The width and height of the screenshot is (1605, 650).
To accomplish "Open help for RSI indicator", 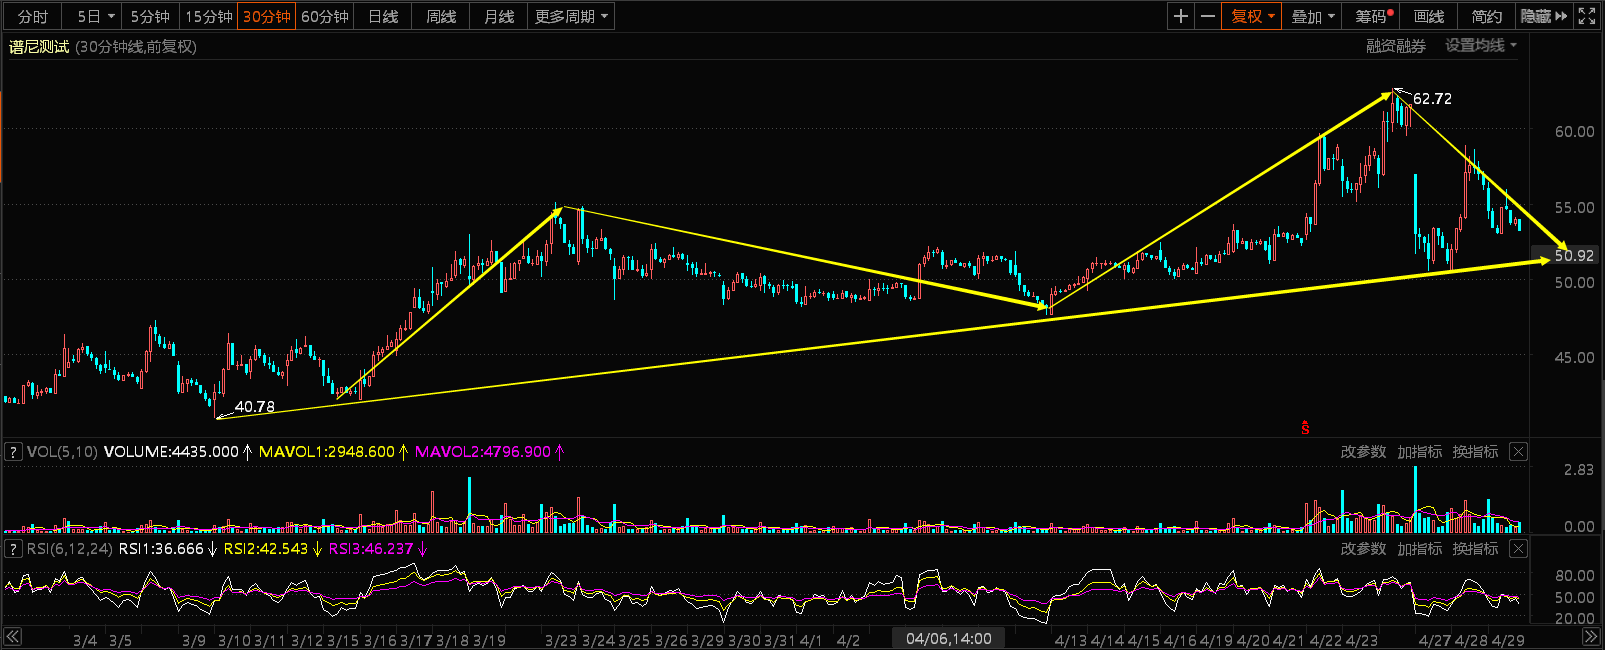I will [14, 549].
